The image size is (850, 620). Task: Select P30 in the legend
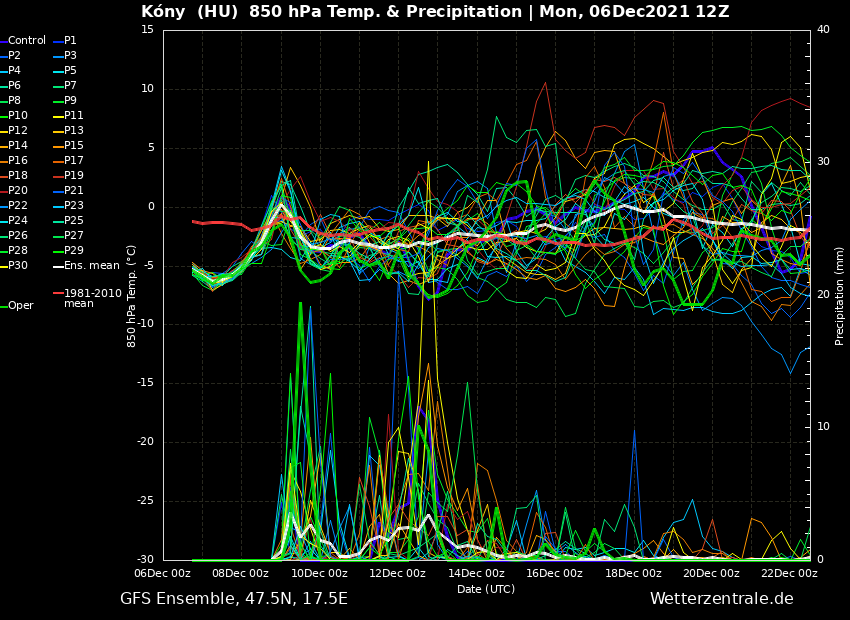click(18, 266)
